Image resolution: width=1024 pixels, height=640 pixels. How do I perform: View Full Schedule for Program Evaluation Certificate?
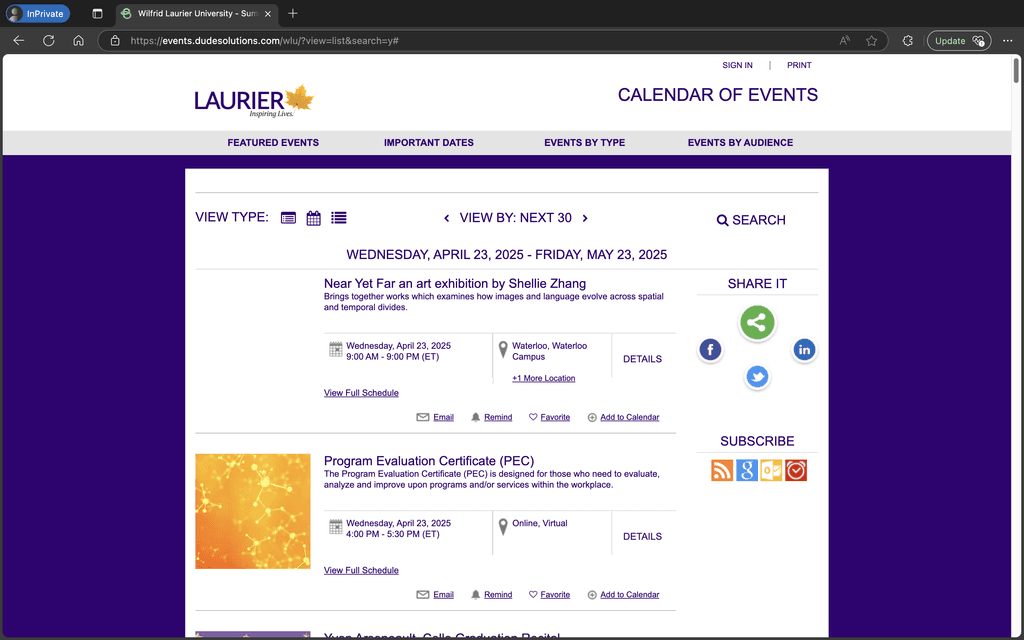(x=361, y=570)
